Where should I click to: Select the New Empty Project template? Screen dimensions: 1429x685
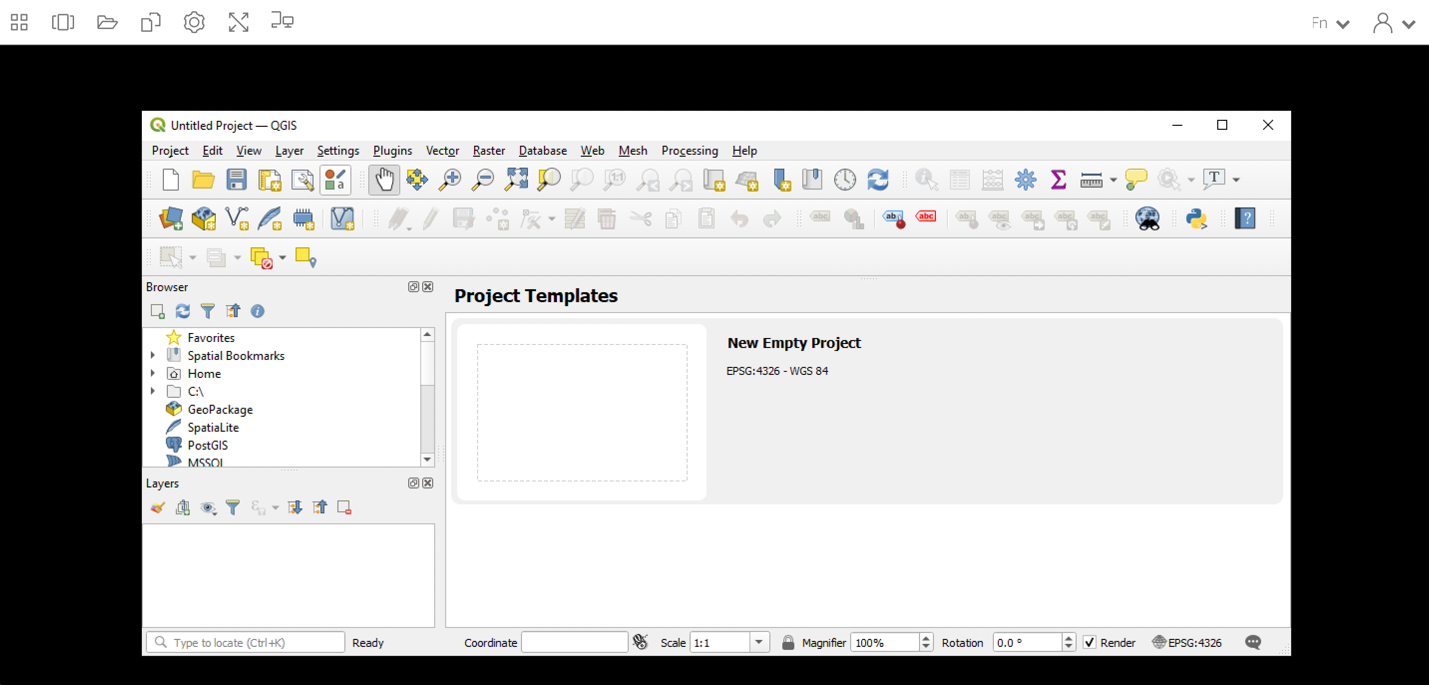[x=582, y=412]
